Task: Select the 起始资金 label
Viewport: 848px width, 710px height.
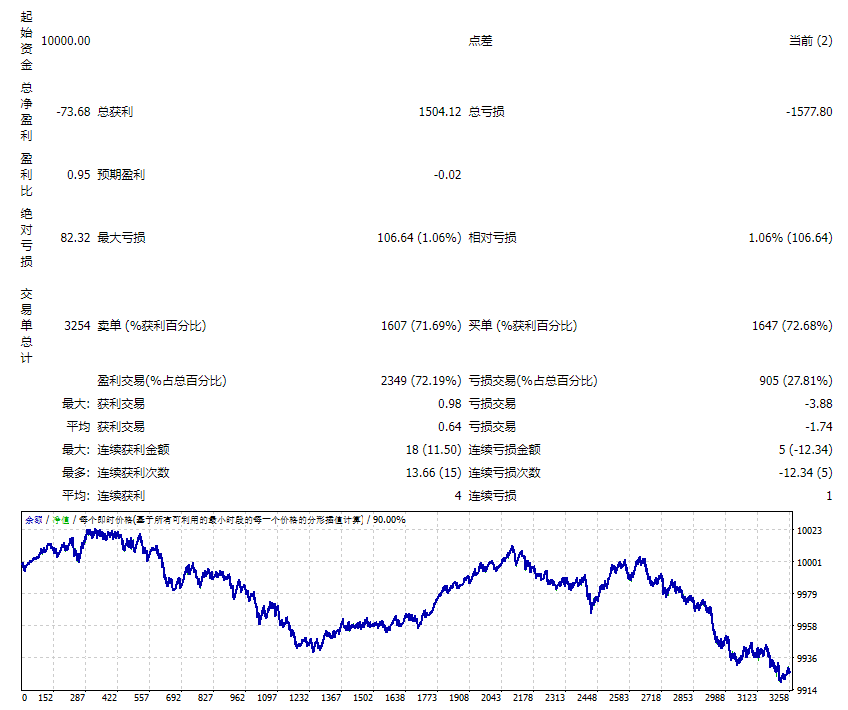Action: pos(26,41)
